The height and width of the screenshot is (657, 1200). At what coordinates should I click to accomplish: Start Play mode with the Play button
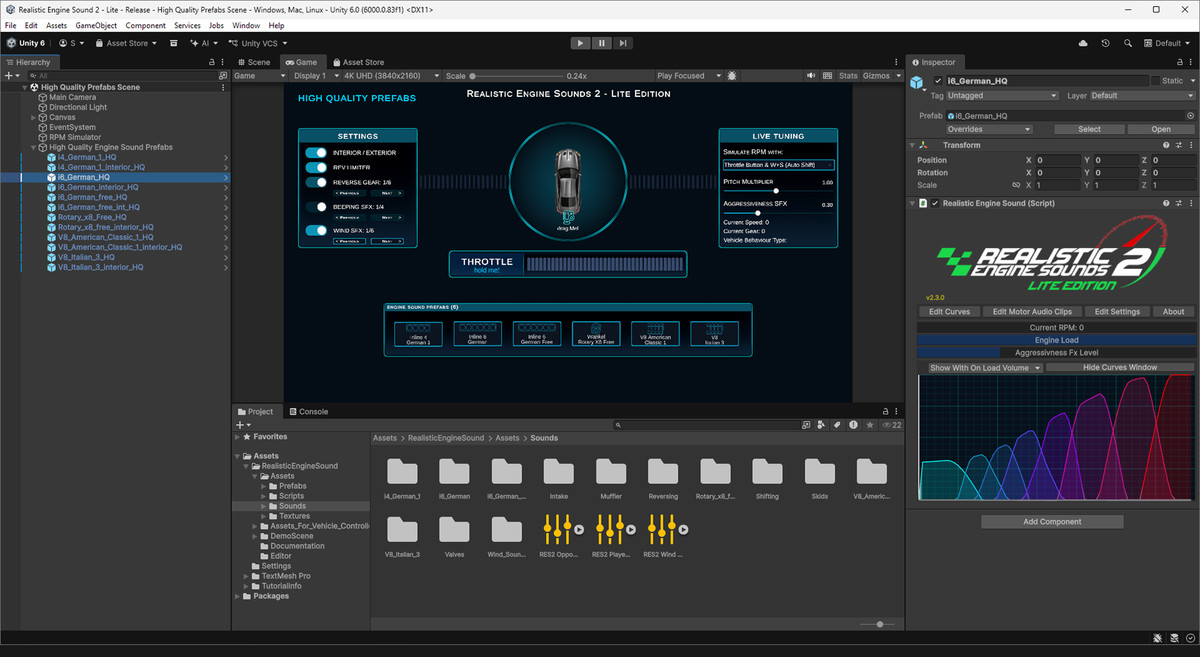(580, 43)
